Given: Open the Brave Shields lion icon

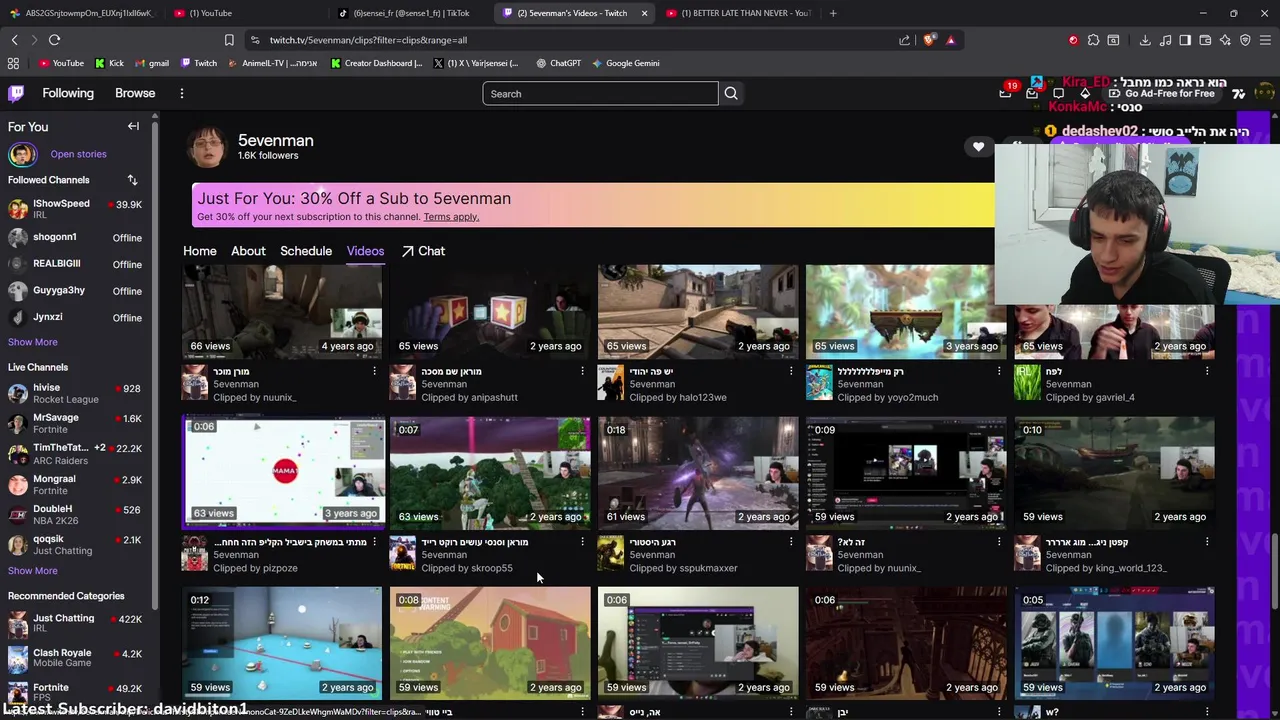Looking at the screenshot, I should tap(930, 40).
